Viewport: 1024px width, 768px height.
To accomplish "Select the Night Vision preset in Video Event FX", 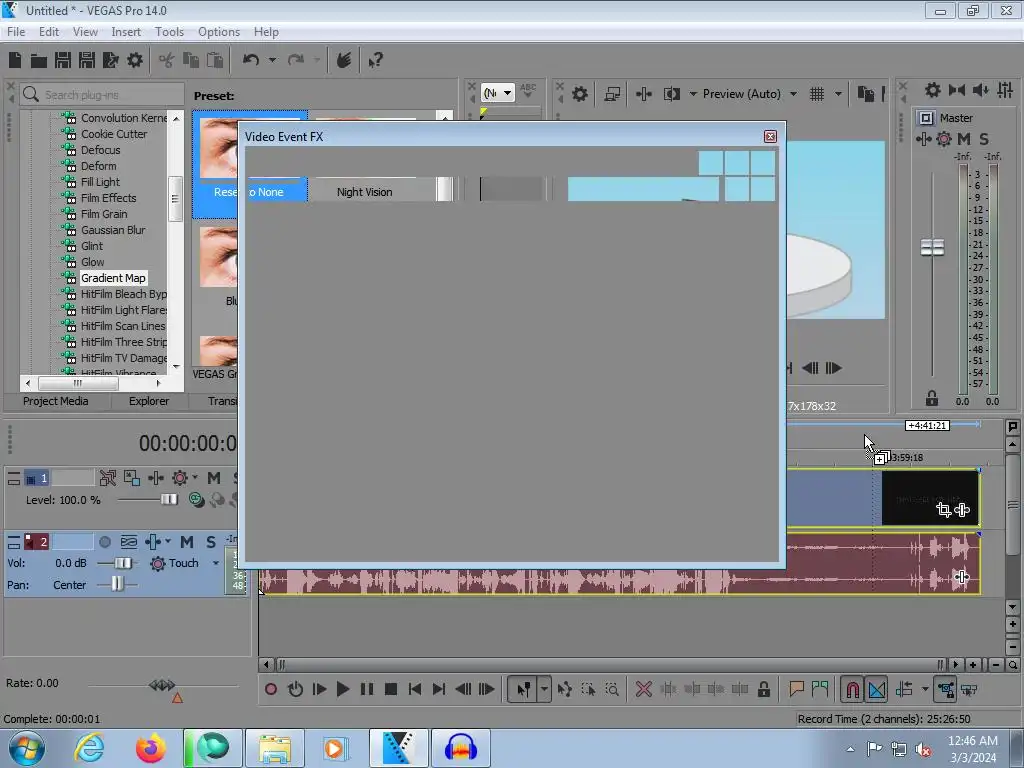I will click(364, 192).
